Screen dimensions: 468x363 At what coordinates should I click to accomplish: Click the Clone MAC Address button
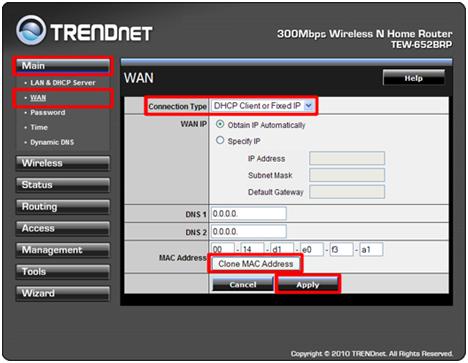256,264
